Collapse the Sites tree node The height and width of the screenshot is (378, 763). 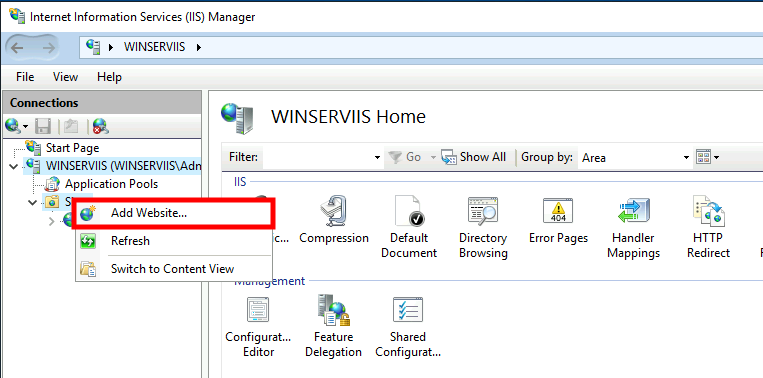point(33,202)
